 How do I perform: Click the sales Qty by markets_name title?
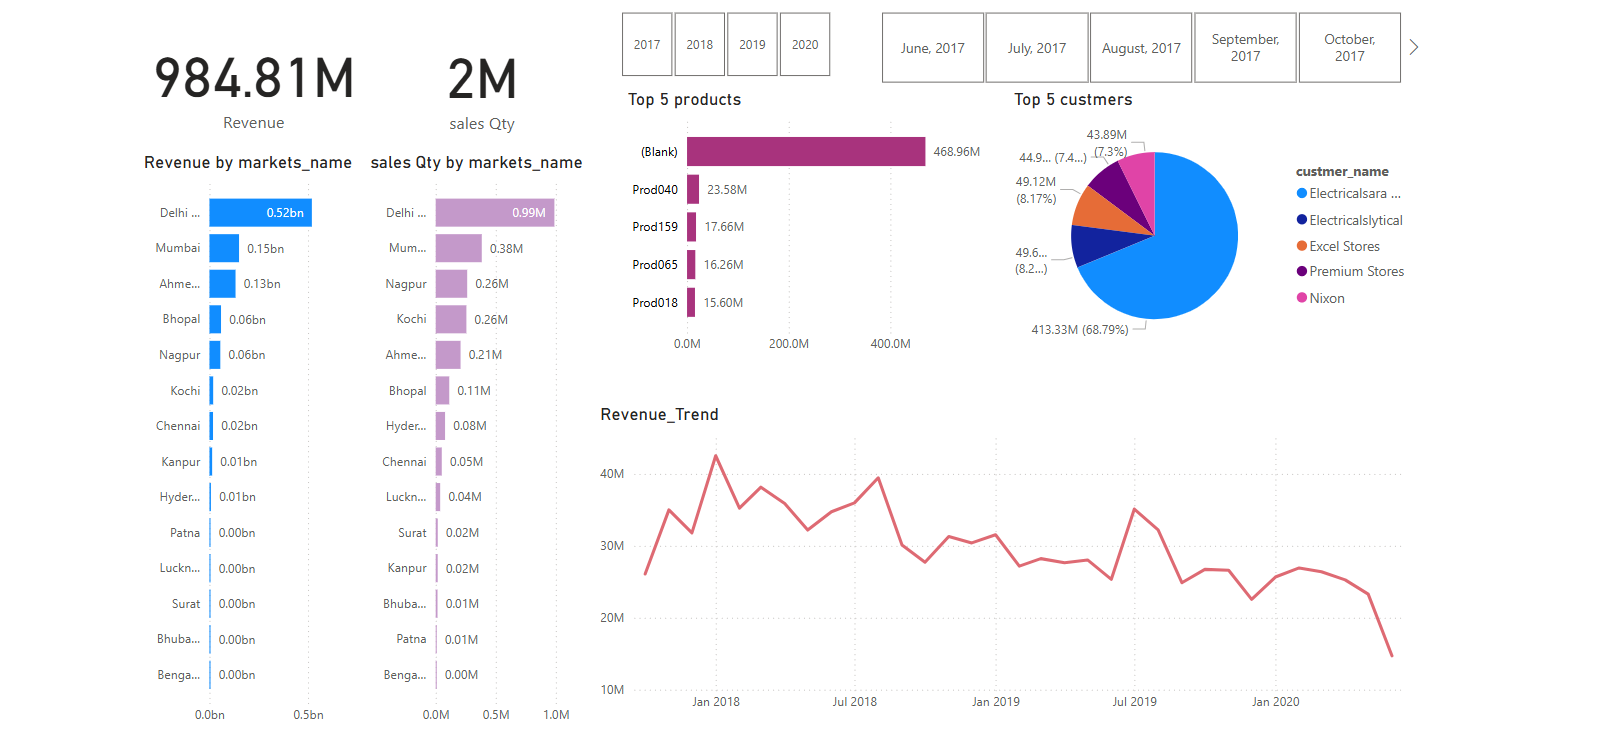[x=476, y=162]
